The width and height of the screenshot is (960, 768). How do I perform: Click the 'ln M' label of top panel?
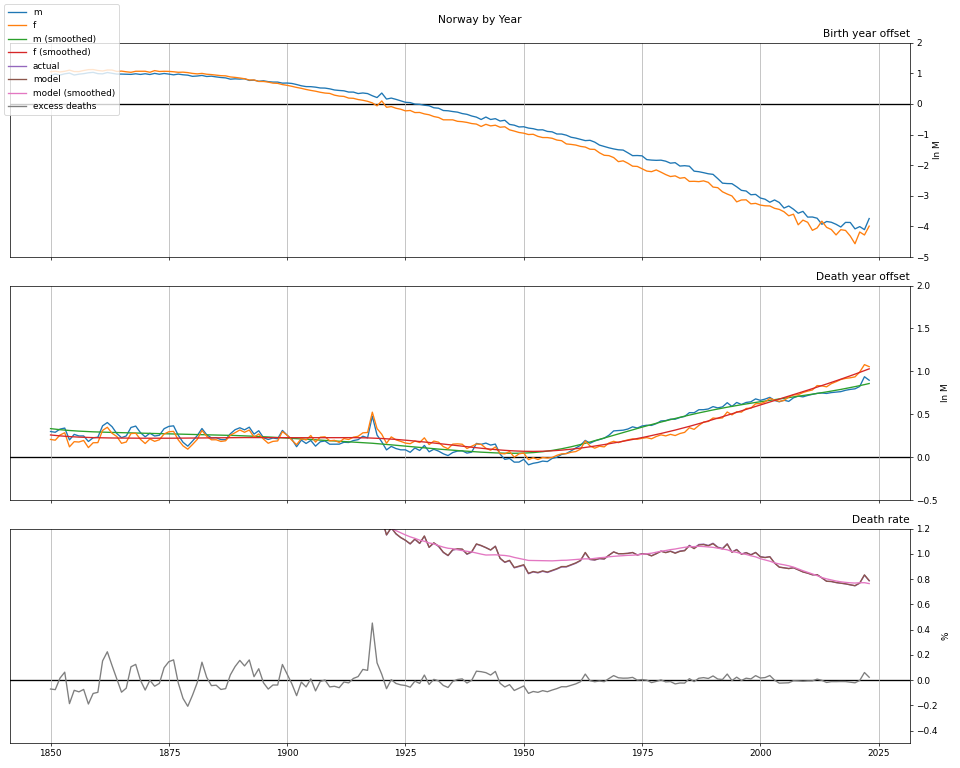[x=937, y=150]
